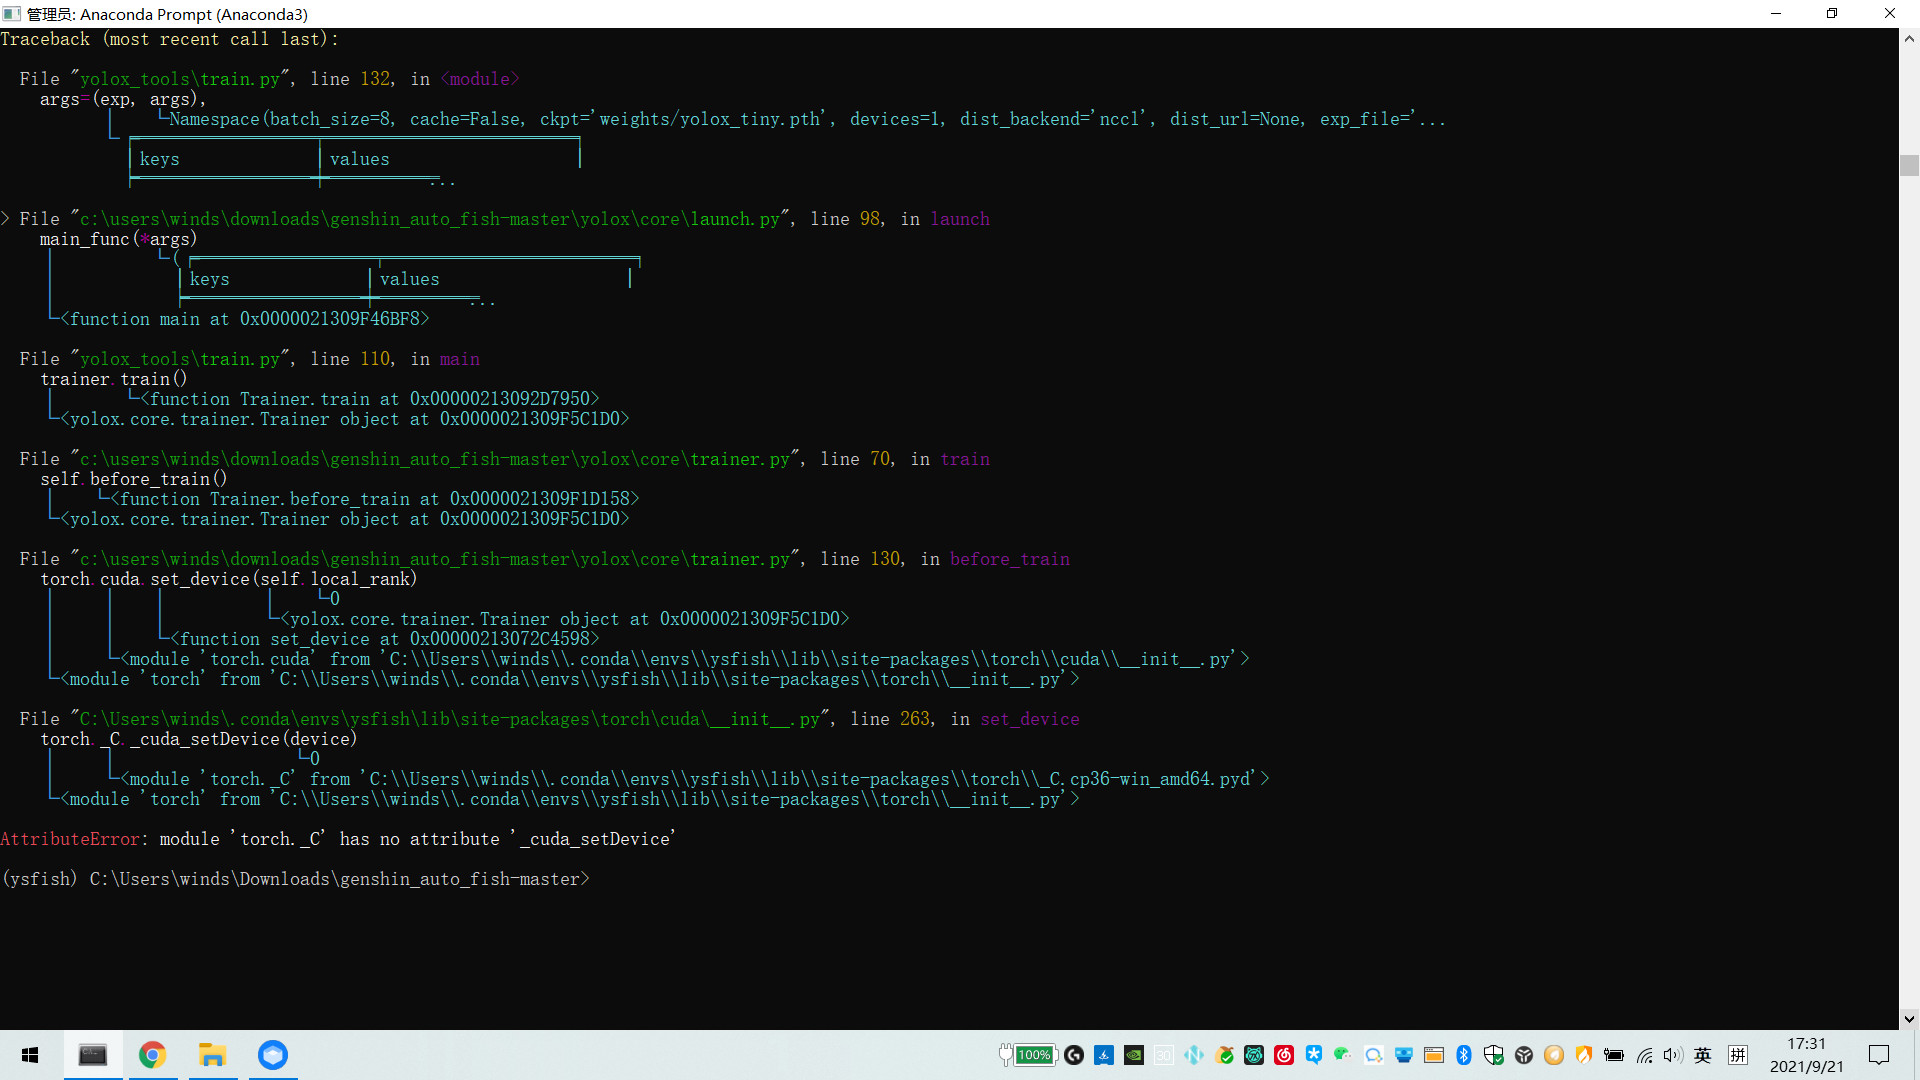Click the blue robot face tray icon
This screenshot has height=1080, width=1920.
(x=1404, y=1055)
